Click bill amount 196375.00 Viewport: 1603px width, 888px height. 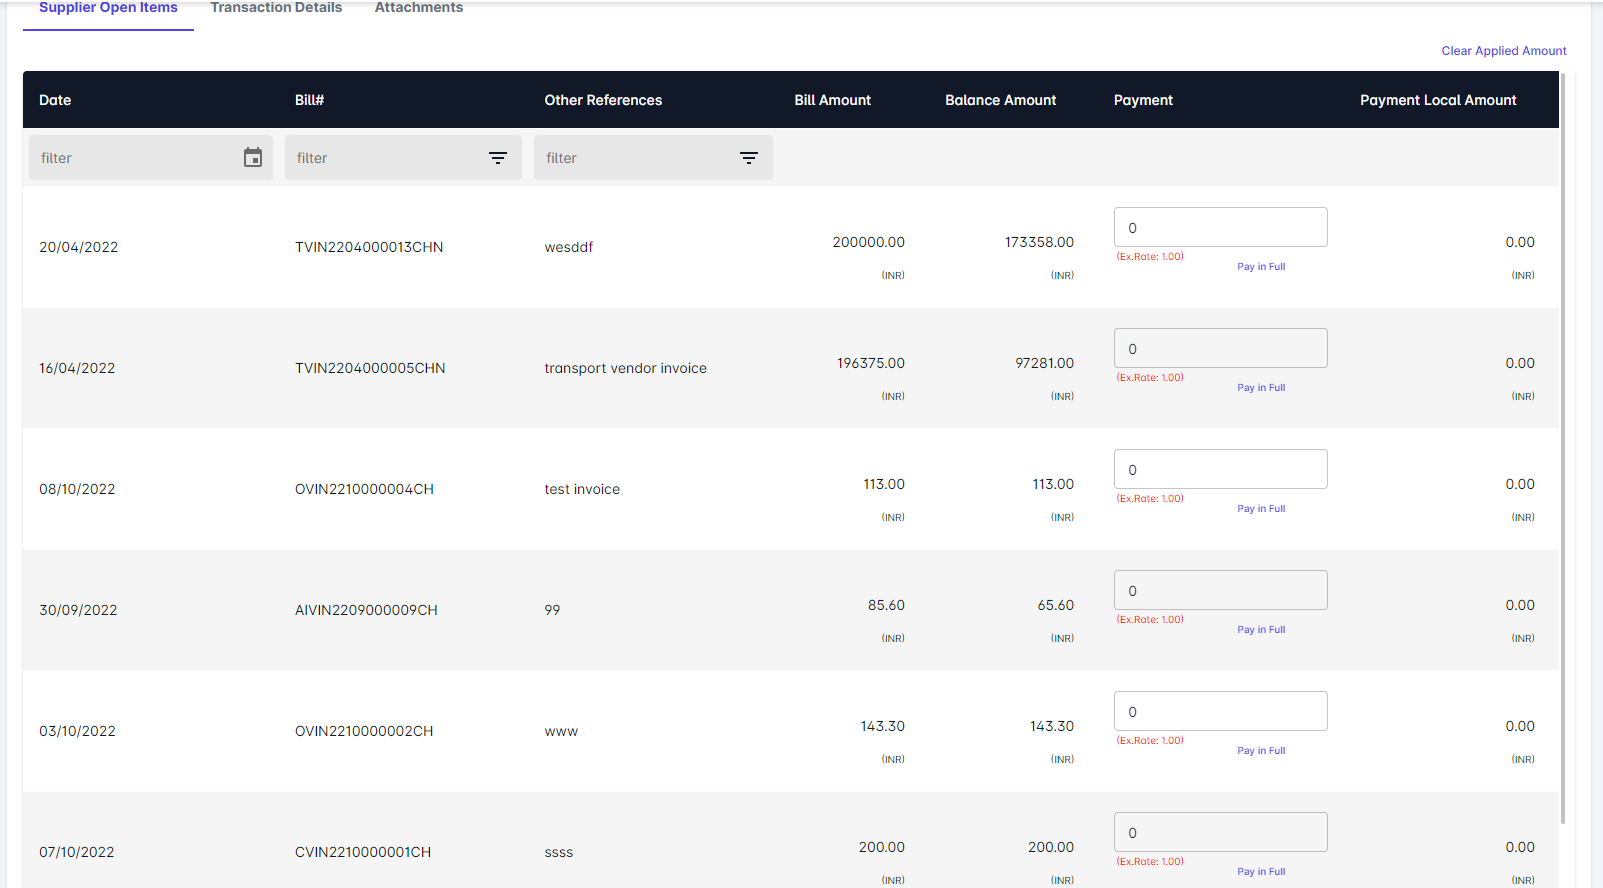point(871,363)
